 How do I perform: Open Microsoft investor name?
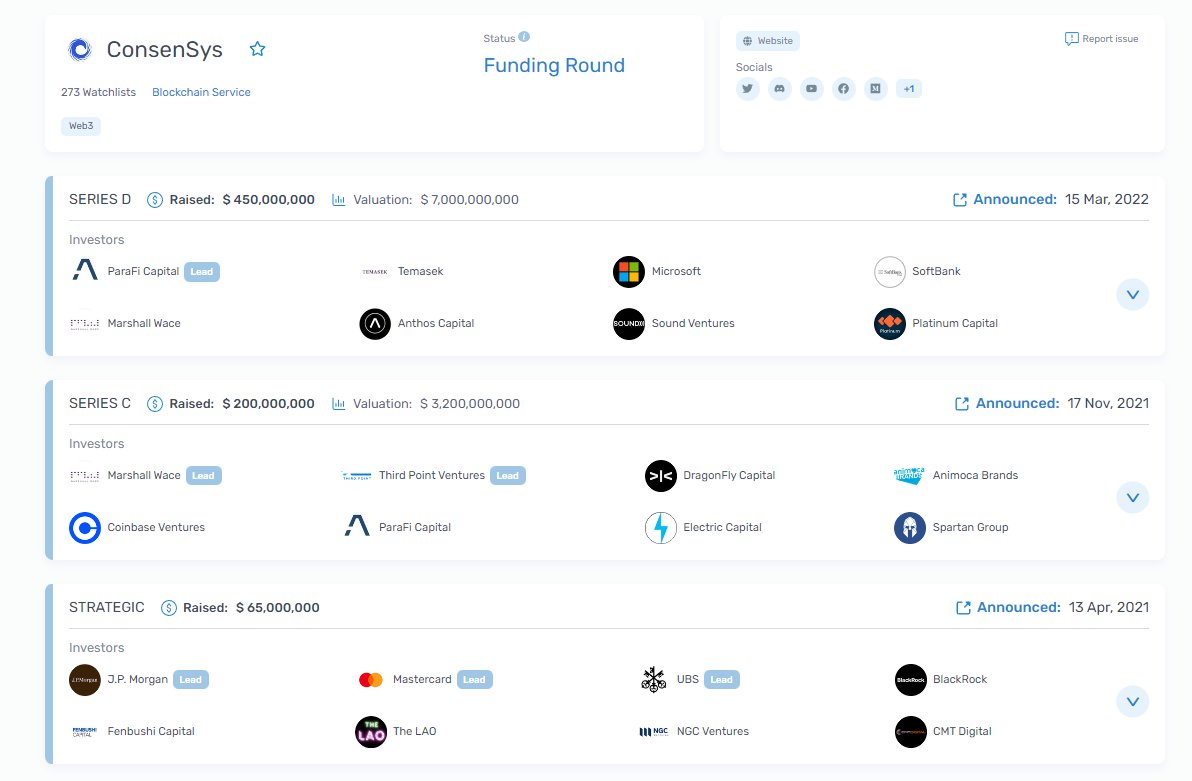(x=676, y=271)
